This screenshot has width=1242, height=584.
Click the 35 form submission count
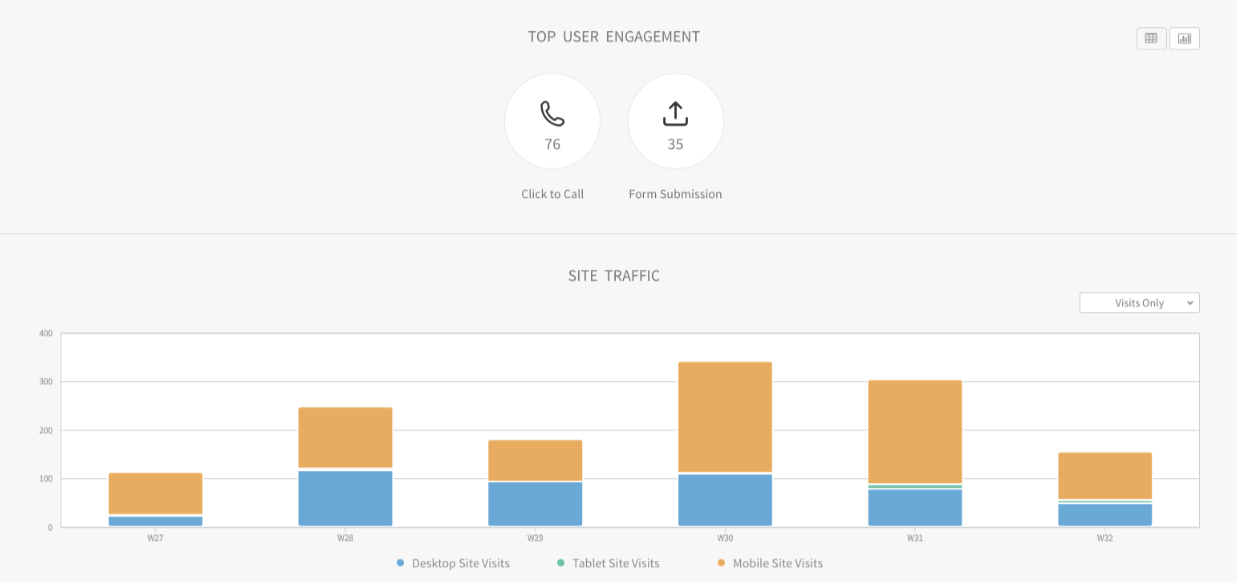pos(676,144)
